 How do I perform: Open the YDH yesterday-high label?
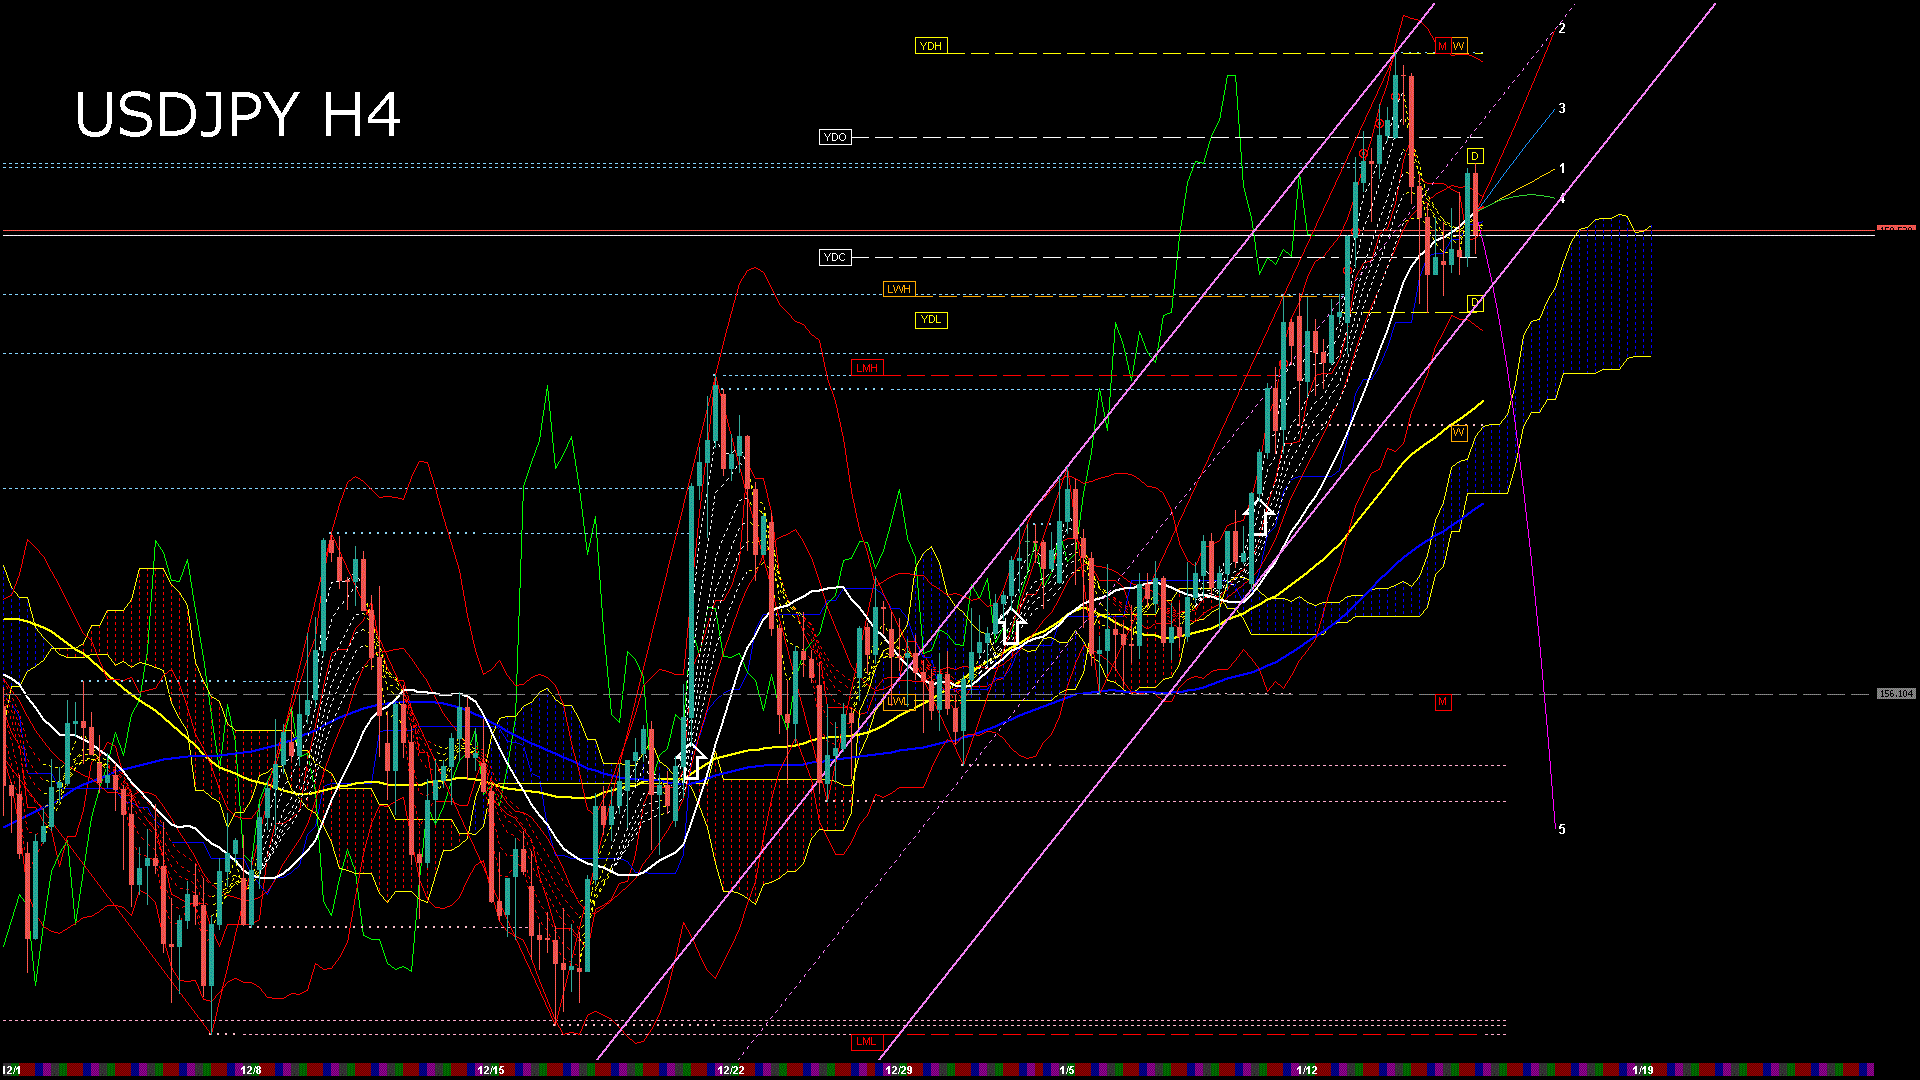pos(930,45)
